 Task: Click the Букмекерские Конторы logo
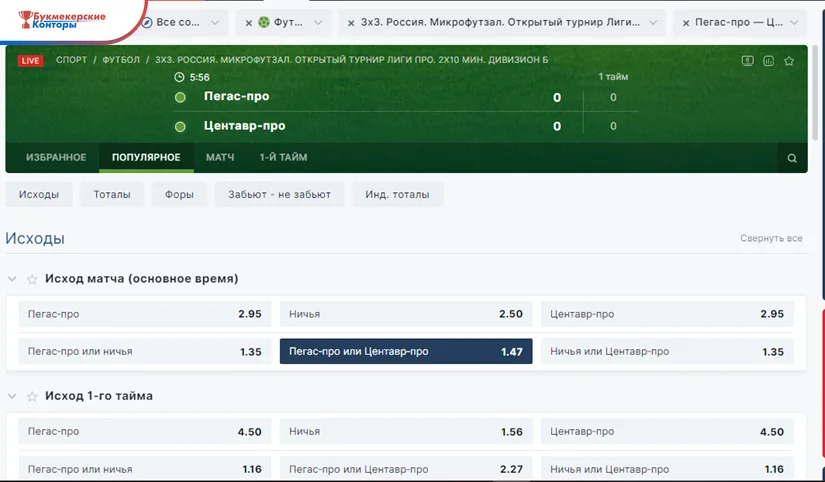click(62, 20)
